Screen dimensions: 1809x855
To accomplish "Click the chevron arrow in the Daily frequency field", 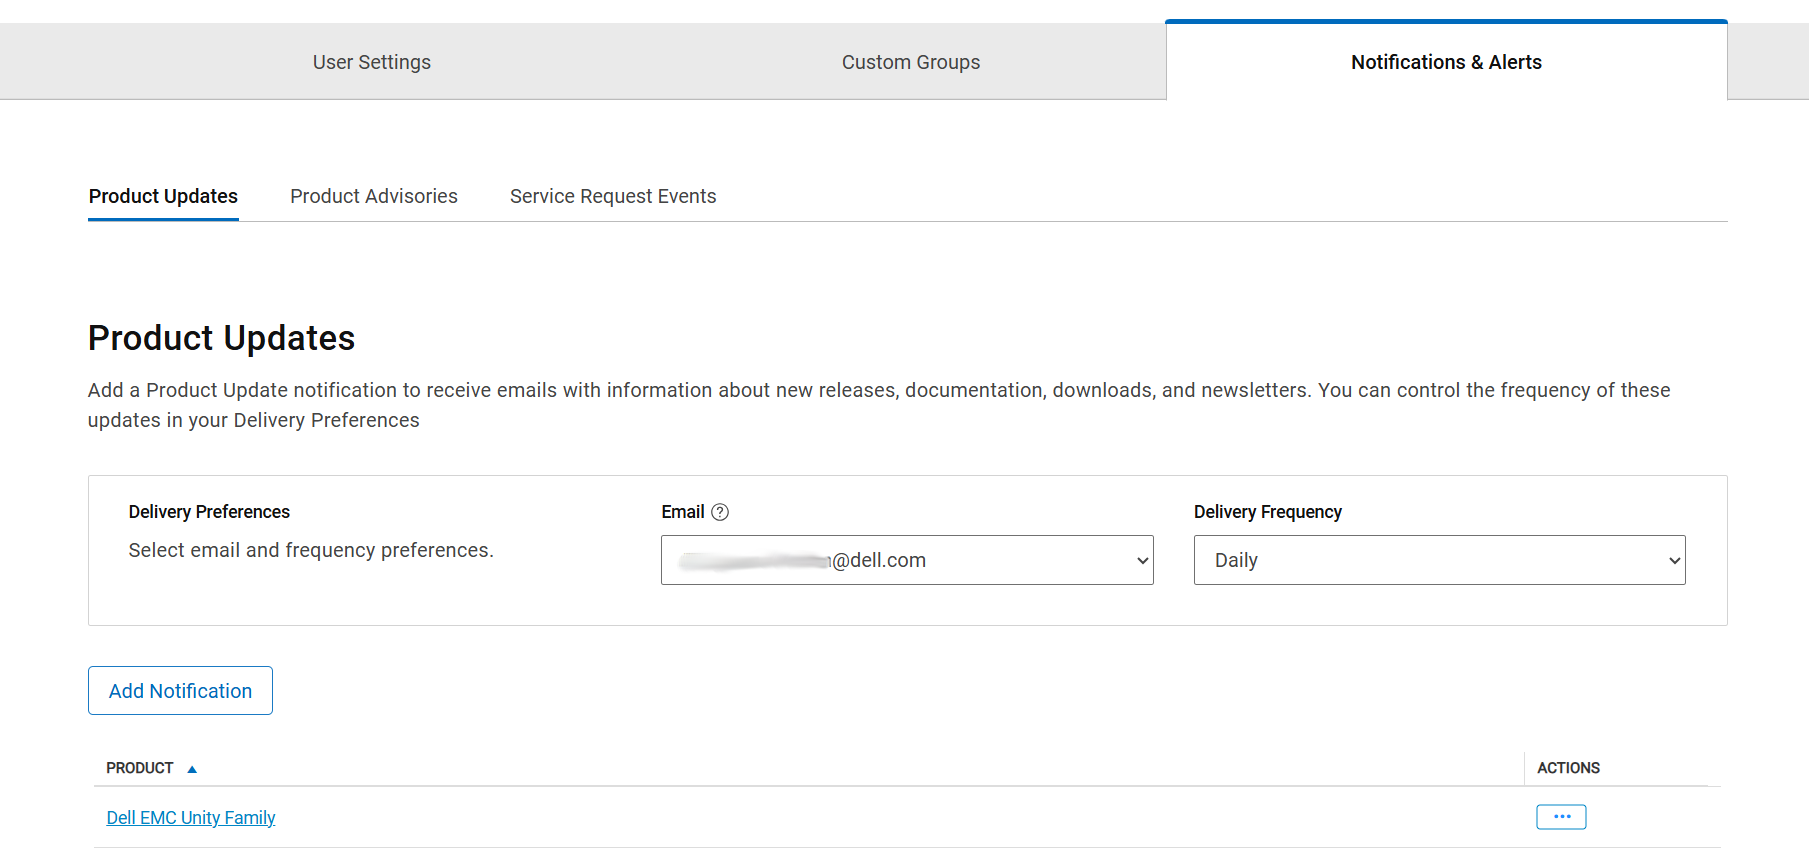I will [1674, 561].
